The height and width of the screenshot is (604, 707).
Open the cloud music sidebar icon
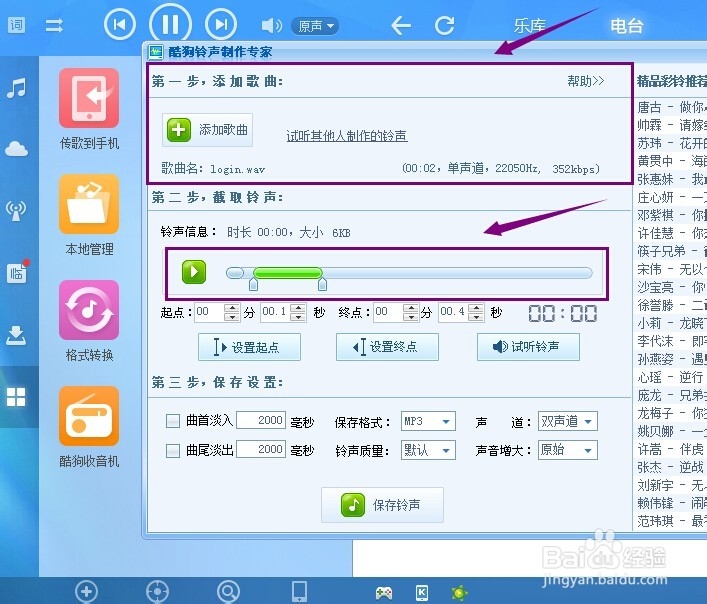pyautogui.click(x=17, y=148)
